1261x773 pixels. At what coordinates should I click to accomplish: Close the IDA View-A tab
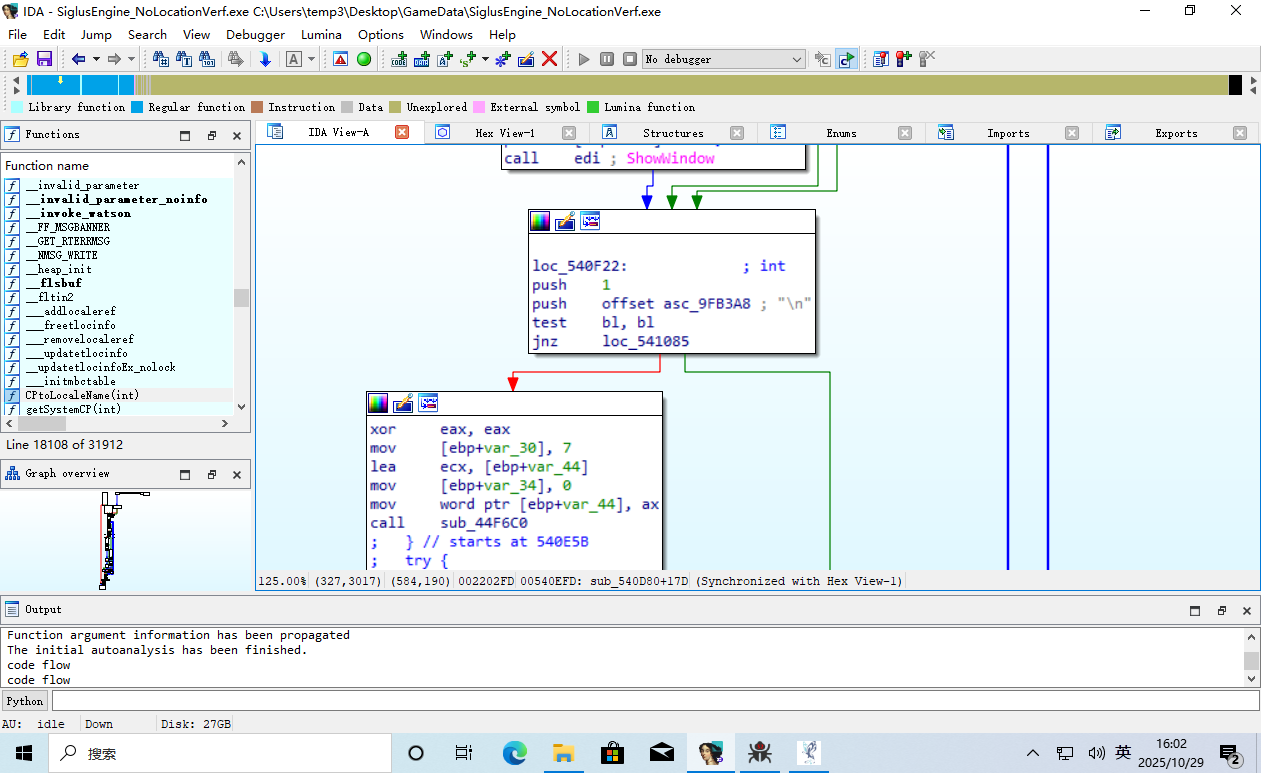point(402,132)
